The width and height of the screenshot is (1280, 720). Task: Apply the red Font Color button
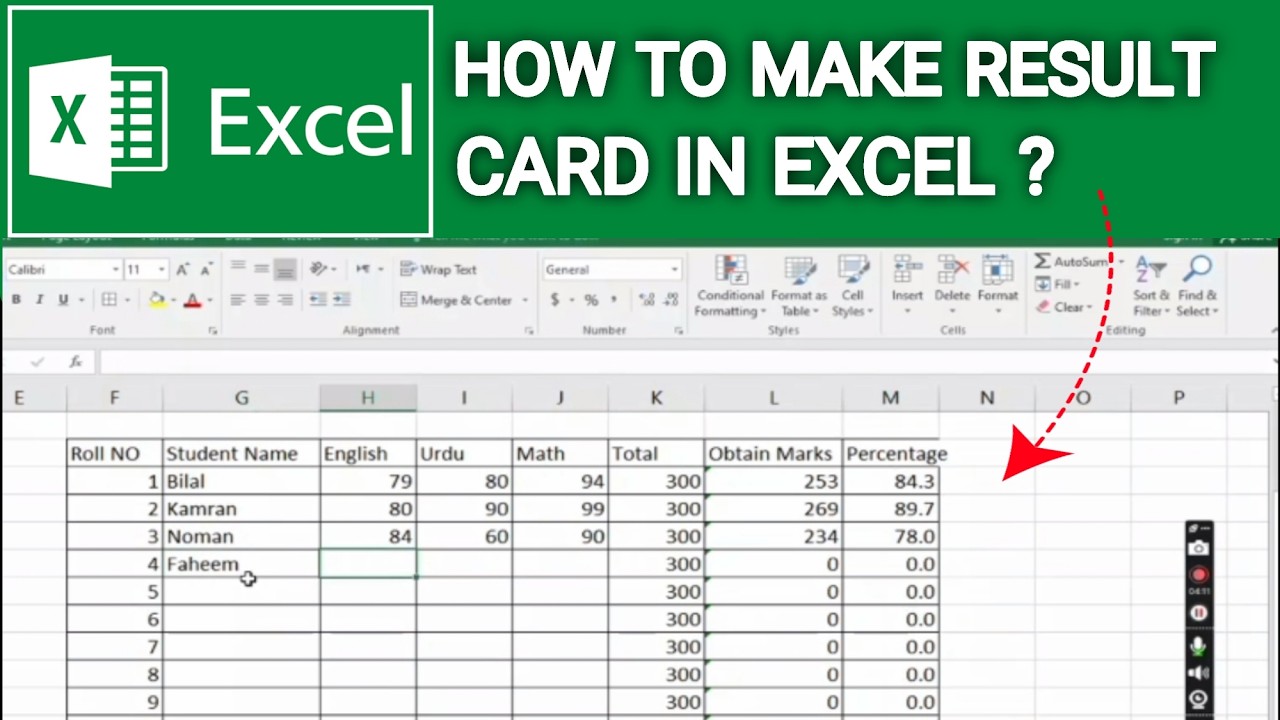tap(192, 300)
